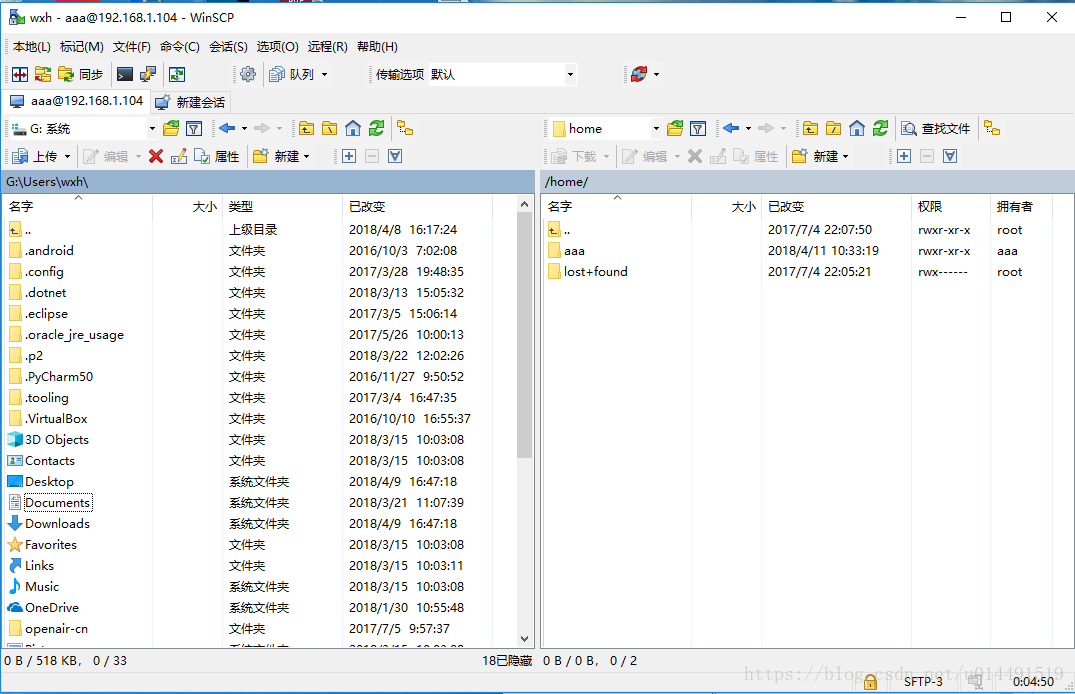This screenshot has width=1075, height=694.
Task: Expand the 上传 upload dropdown arrow
Action: click(67, 156)
